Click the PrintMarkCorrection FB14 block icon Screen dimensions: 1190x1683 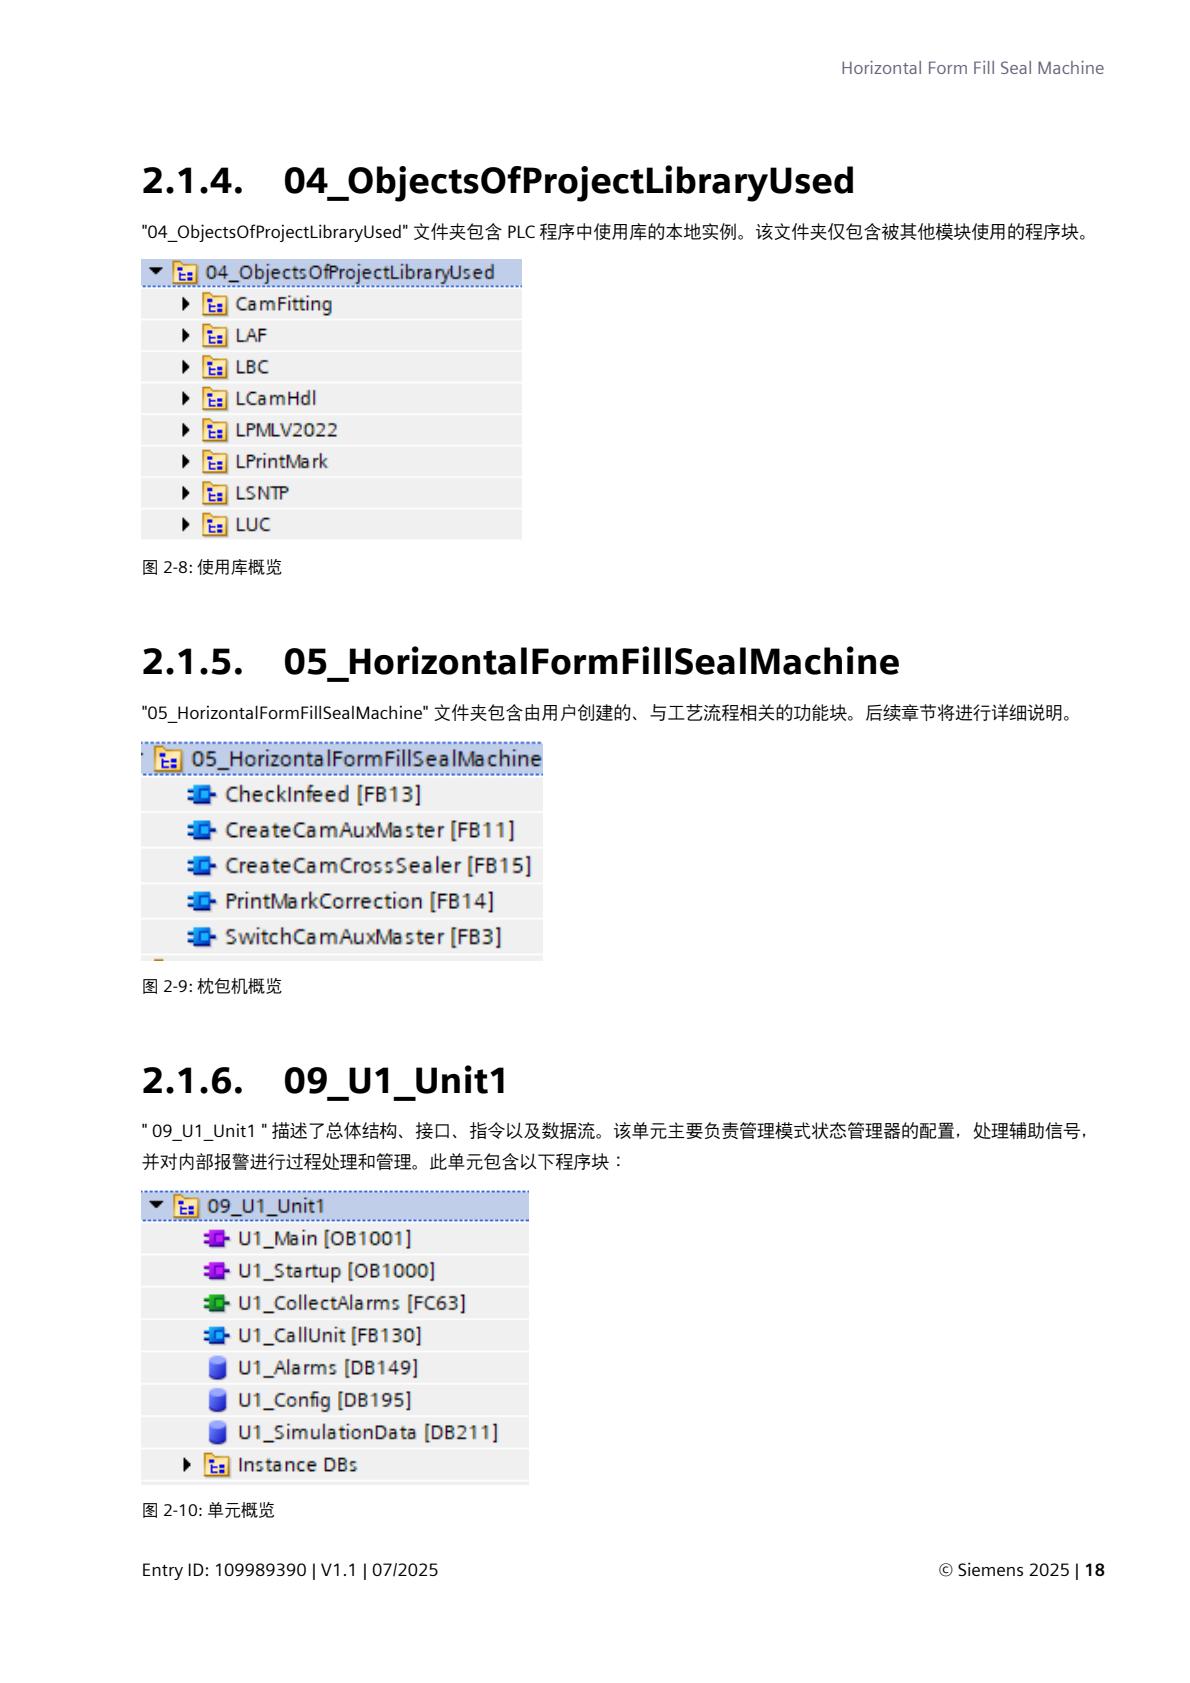tap(201, 902)
